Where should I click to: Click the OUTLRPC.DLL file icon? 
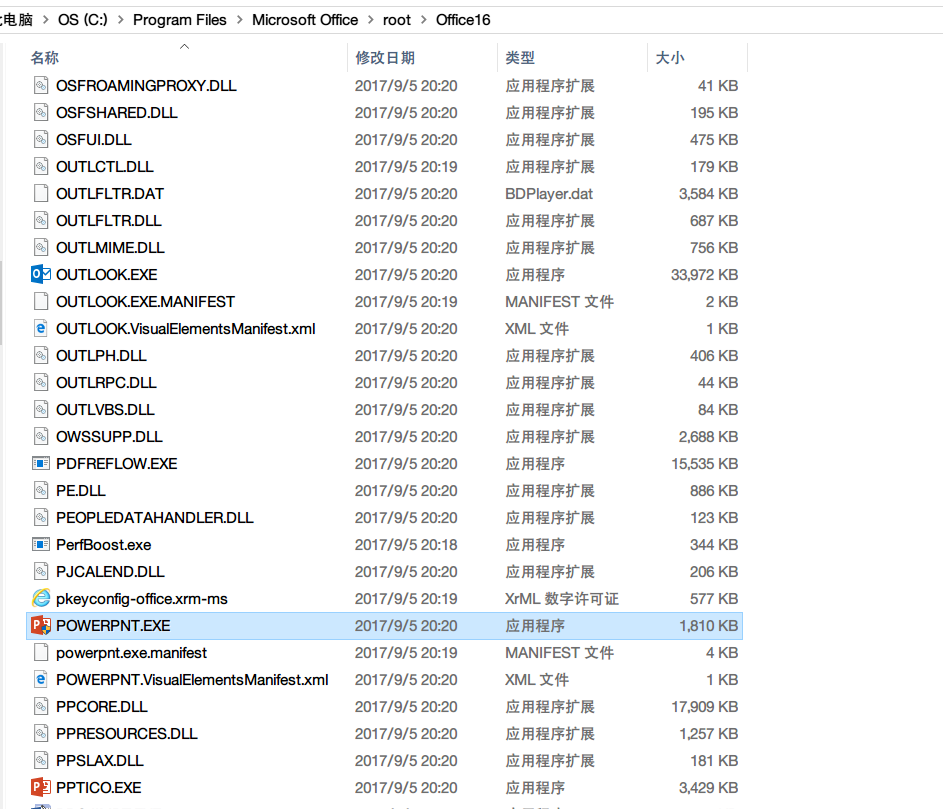pyautogui.click(x=41, y=383)
